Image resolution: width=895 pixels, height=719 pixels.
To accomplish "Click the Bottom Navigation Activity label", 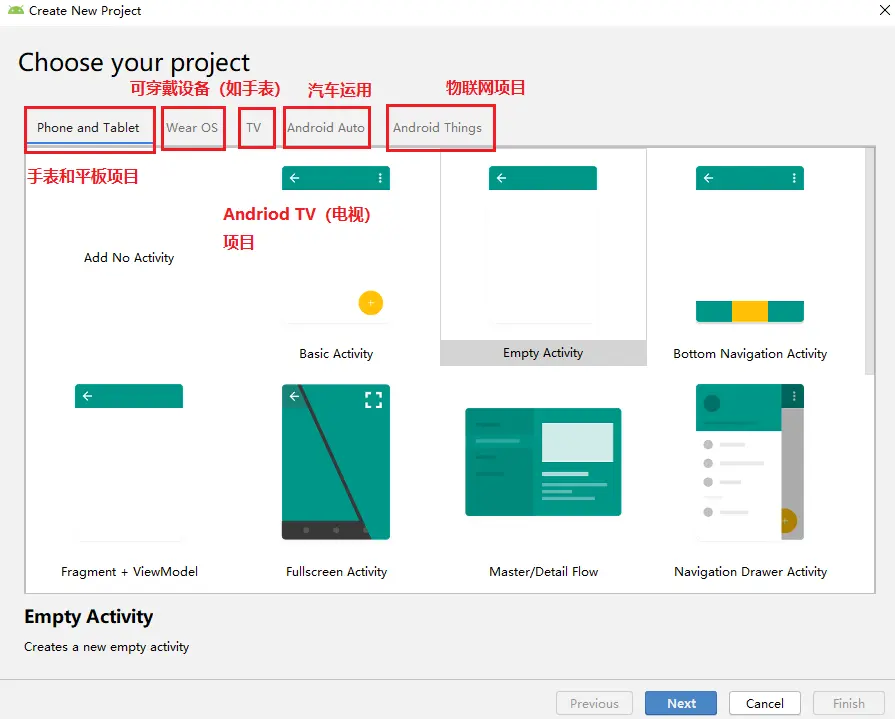I will pyautogui.click(x=750, y=354).
